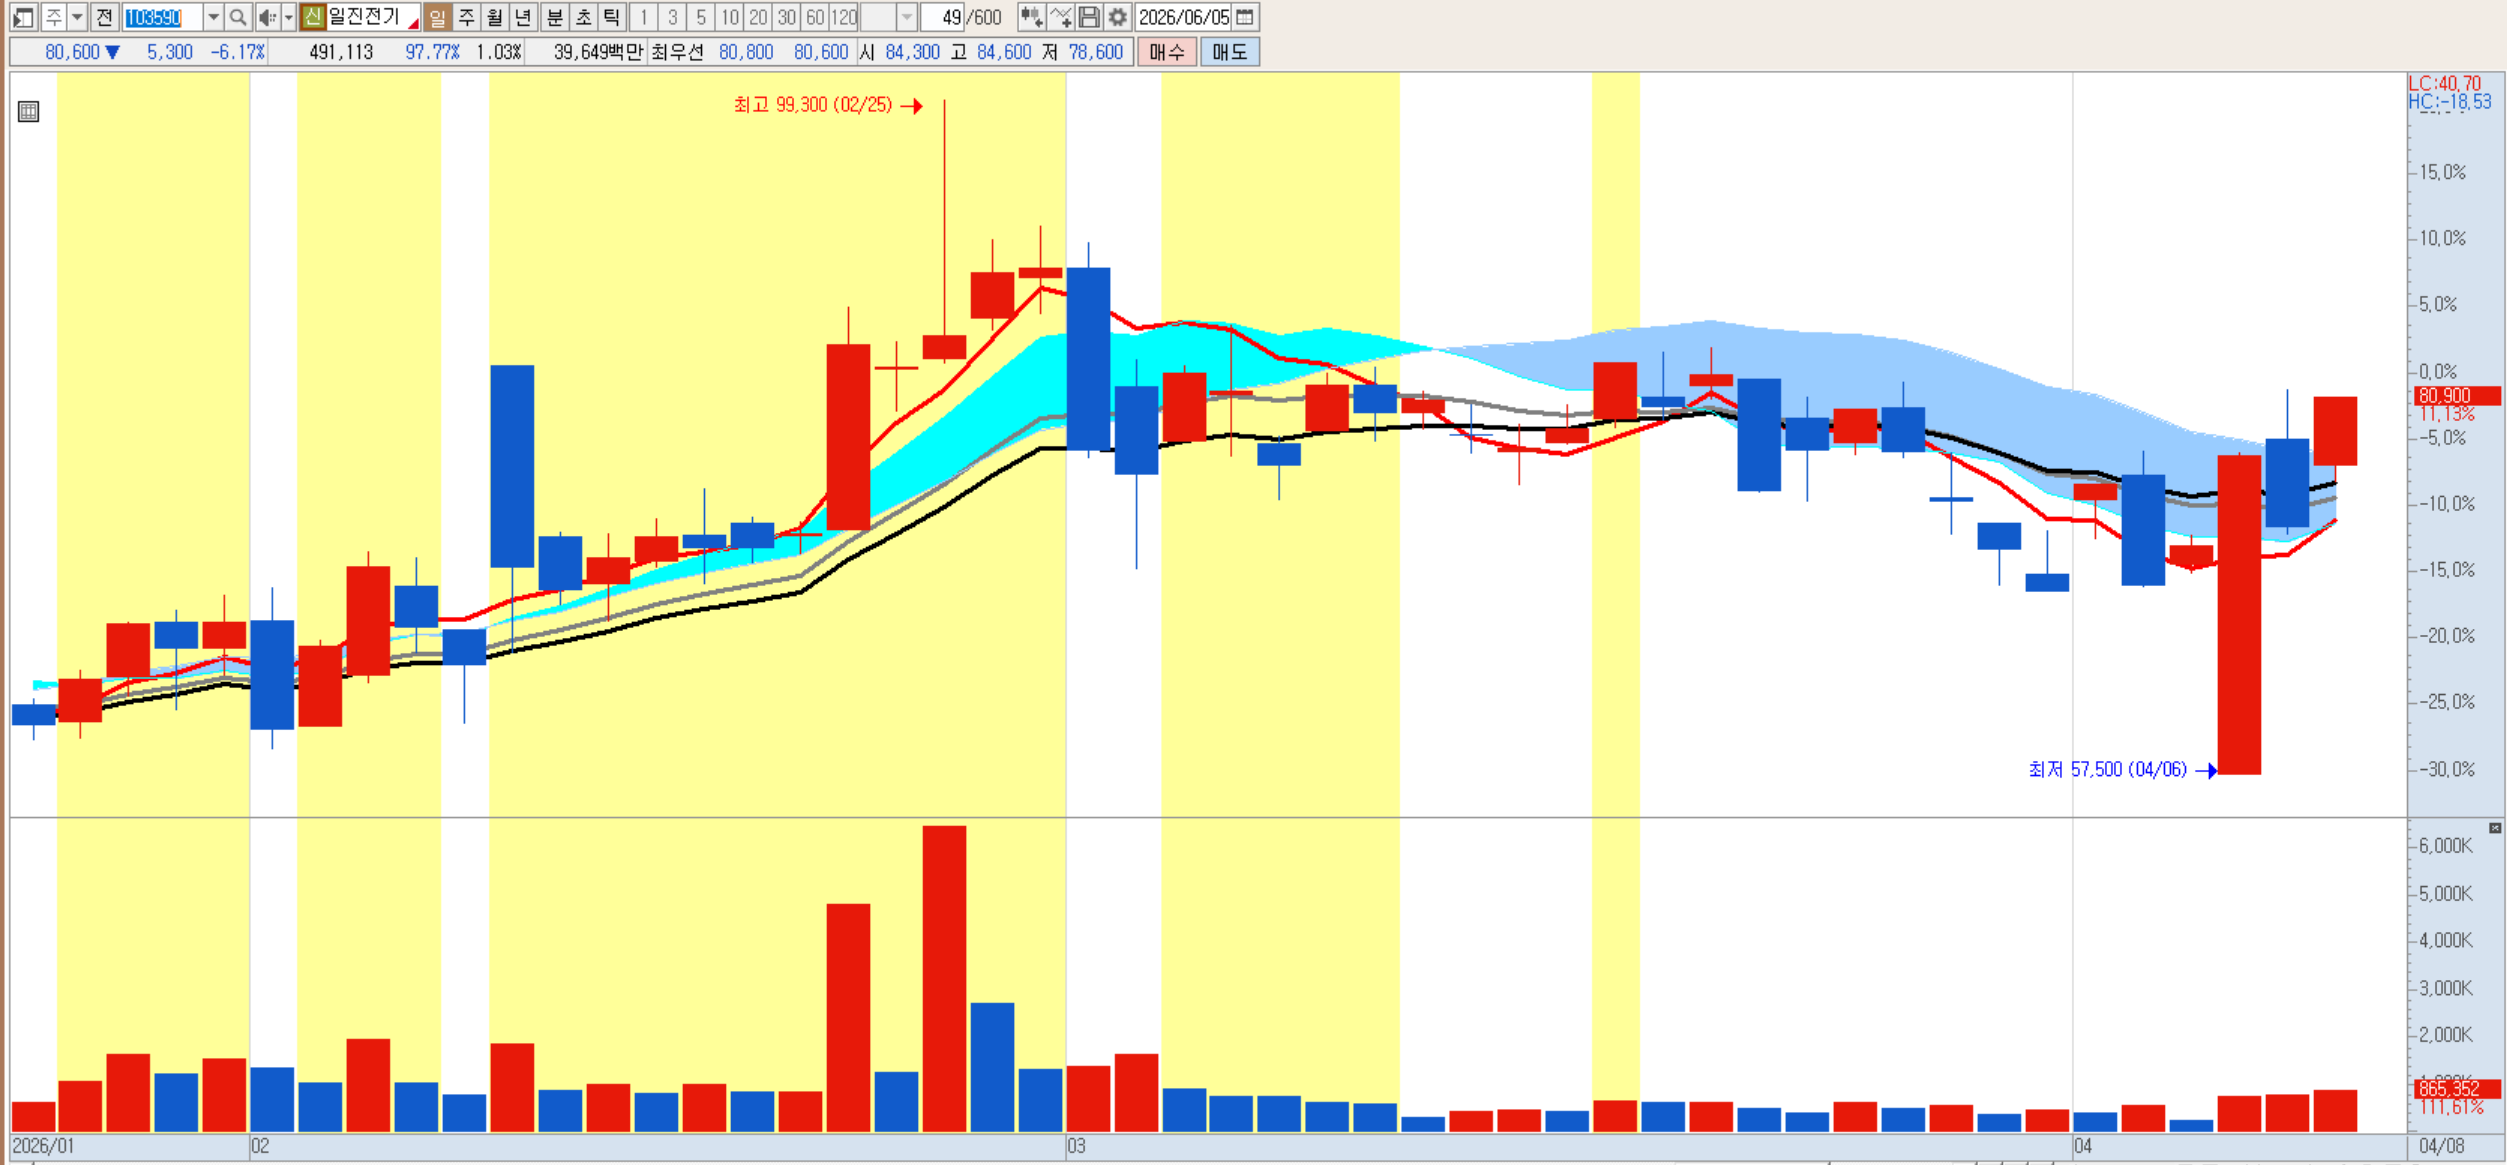
Task: Select the 1 interval button
Action: point(644,17)
